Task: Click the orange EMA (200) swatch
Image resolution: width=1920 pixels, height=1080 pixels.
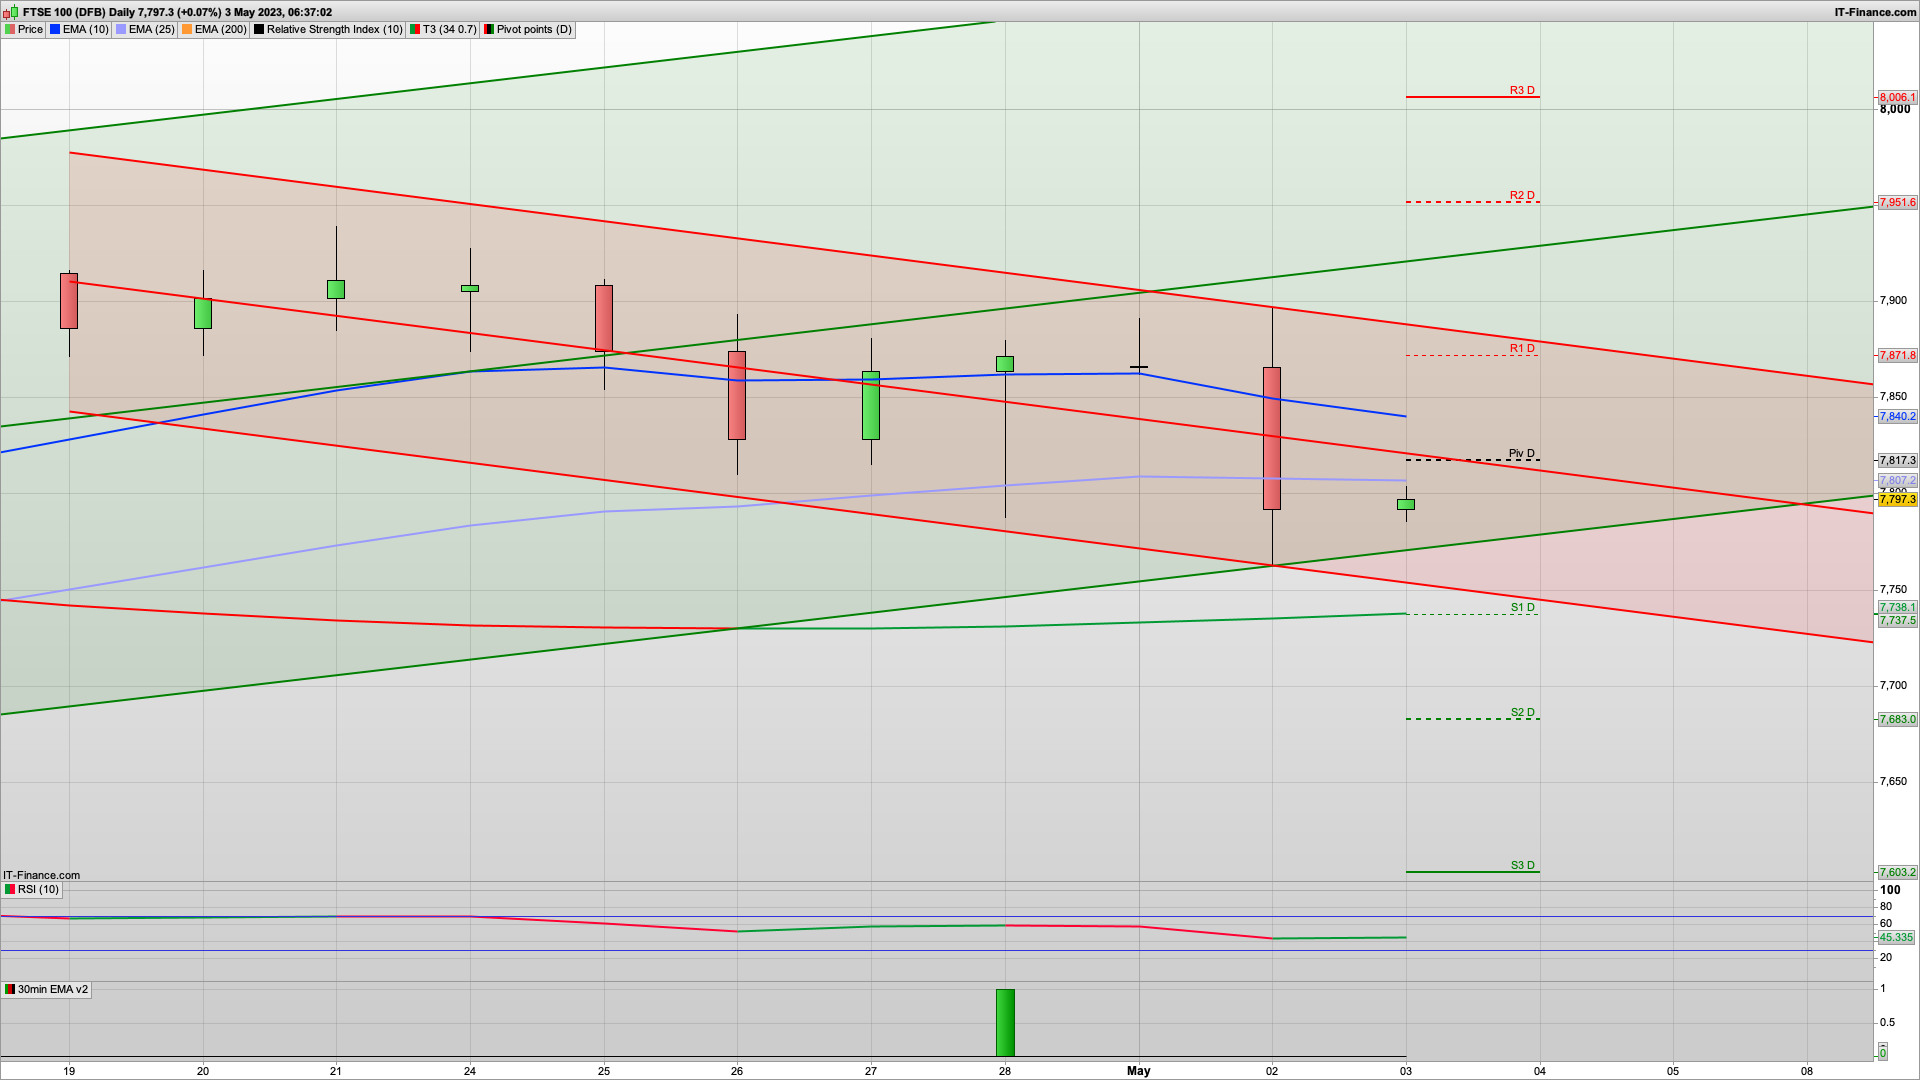Action: (187, 29)
